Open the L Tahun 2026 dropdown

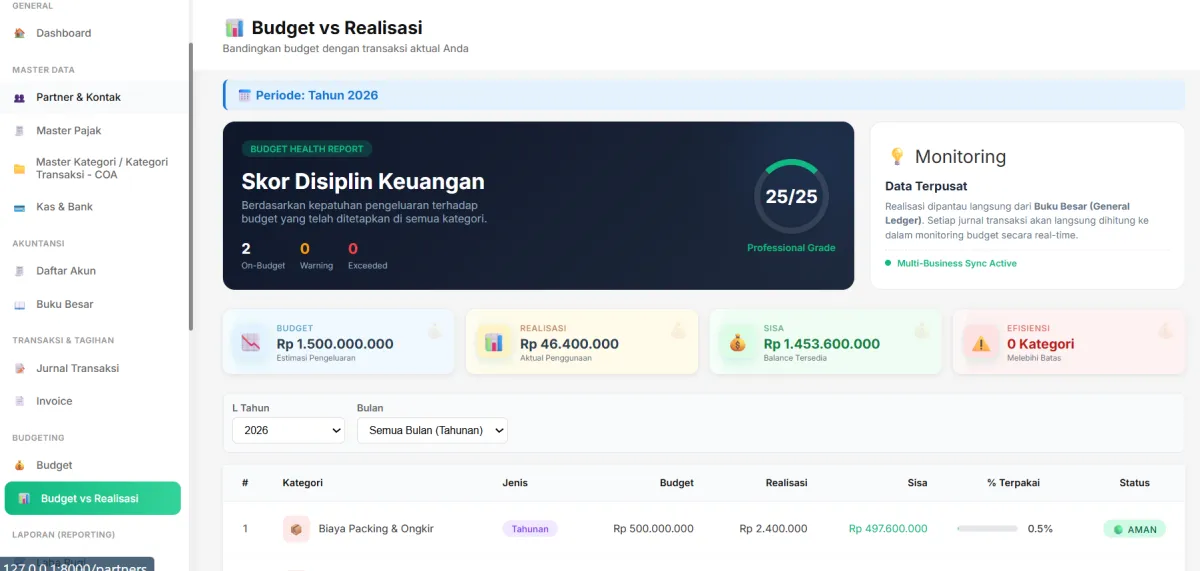288,430
